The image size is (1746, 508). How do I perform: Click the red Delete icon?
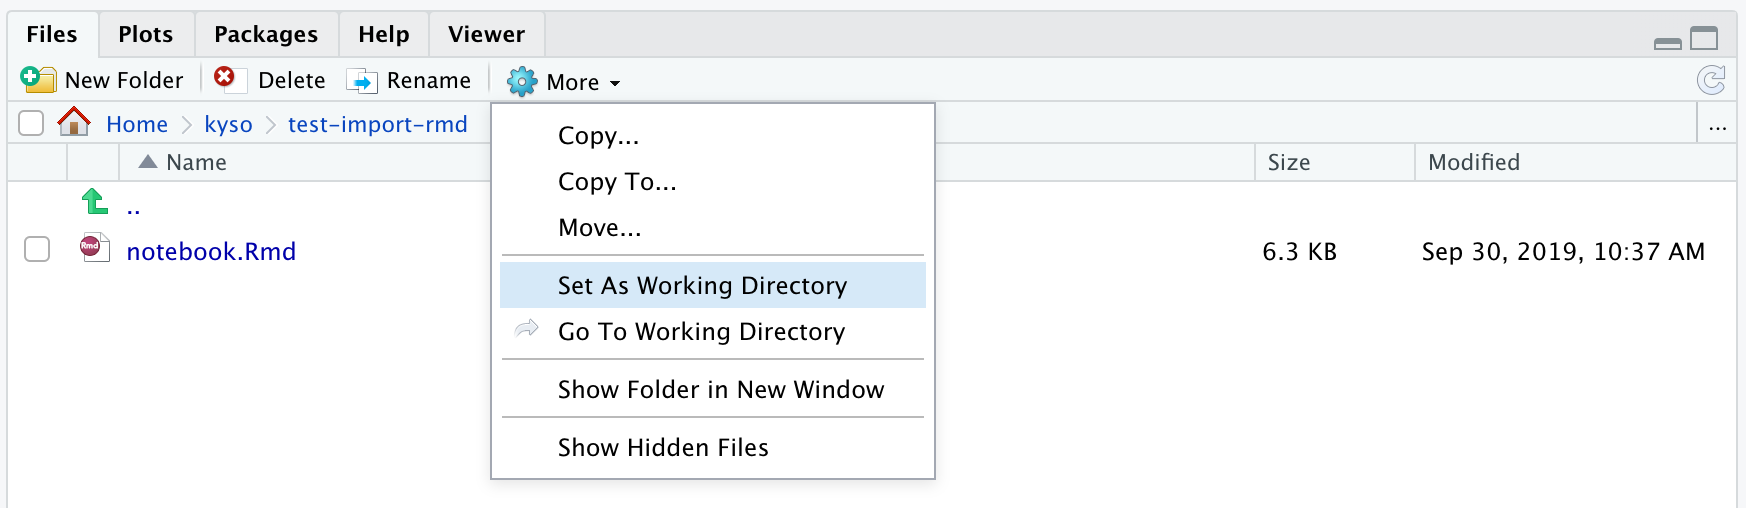tap(225, 78)
